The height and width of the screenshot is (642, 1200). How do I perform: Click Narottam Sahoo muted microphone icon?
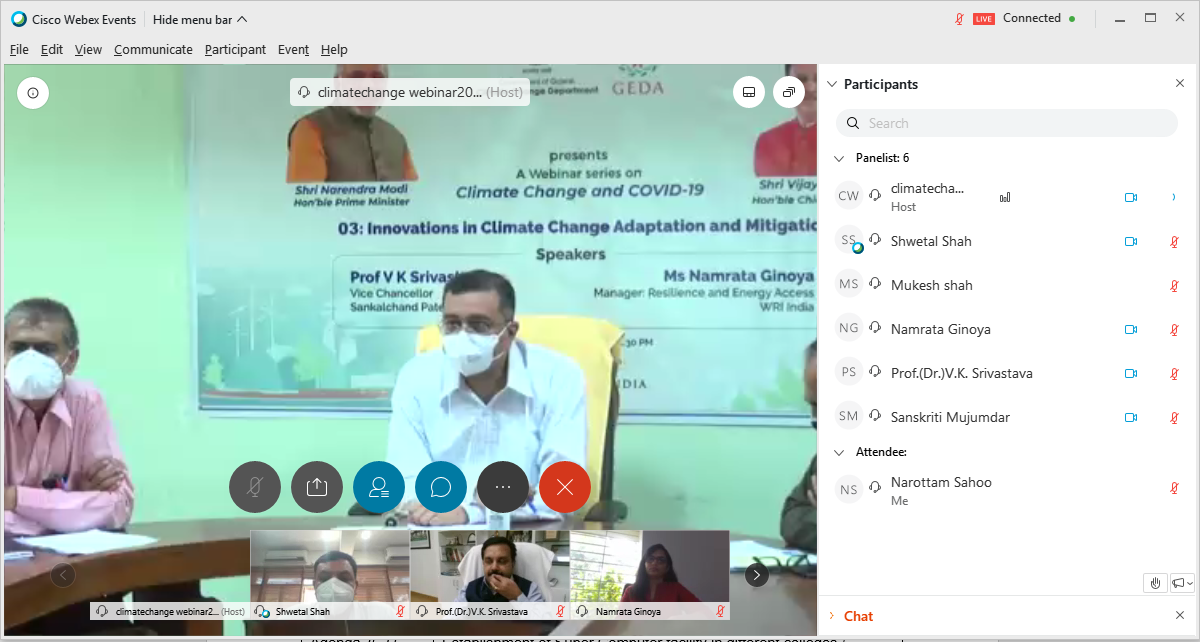click(1175, 488)
